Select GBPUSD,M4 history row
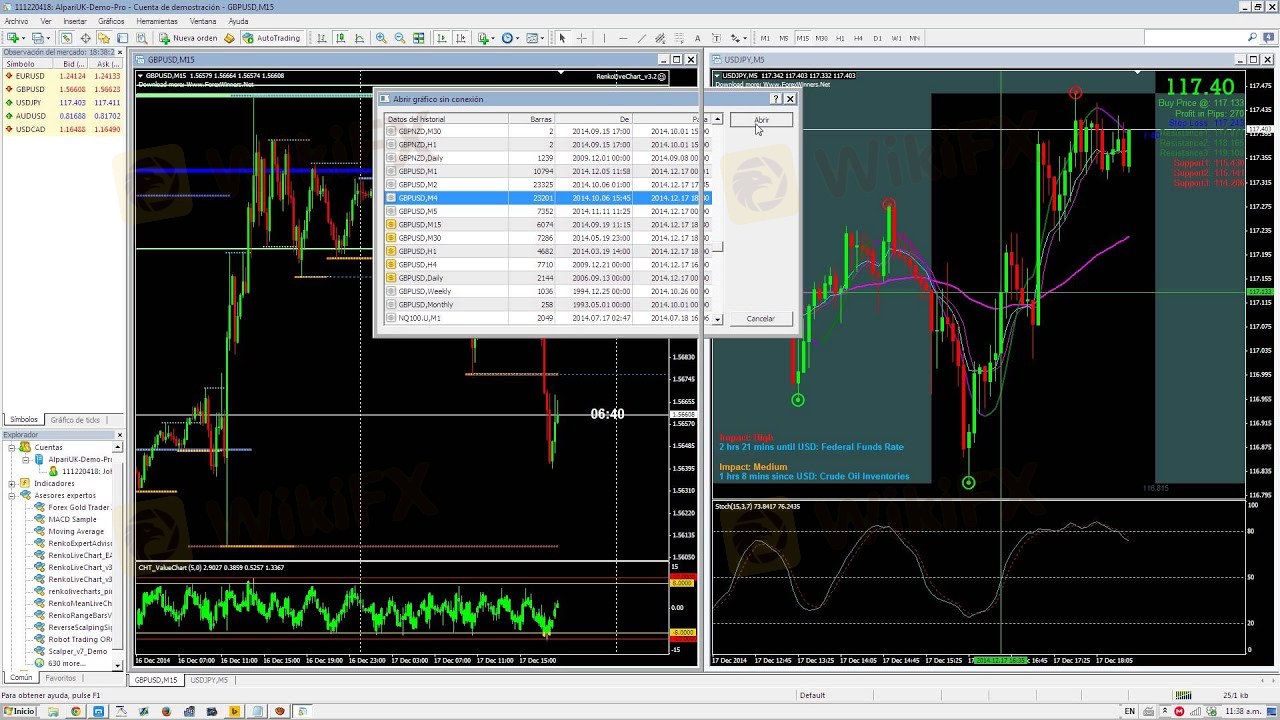The height and width of the screenshot is (720, 1280). pyautogui.click(x=547, y=198)
